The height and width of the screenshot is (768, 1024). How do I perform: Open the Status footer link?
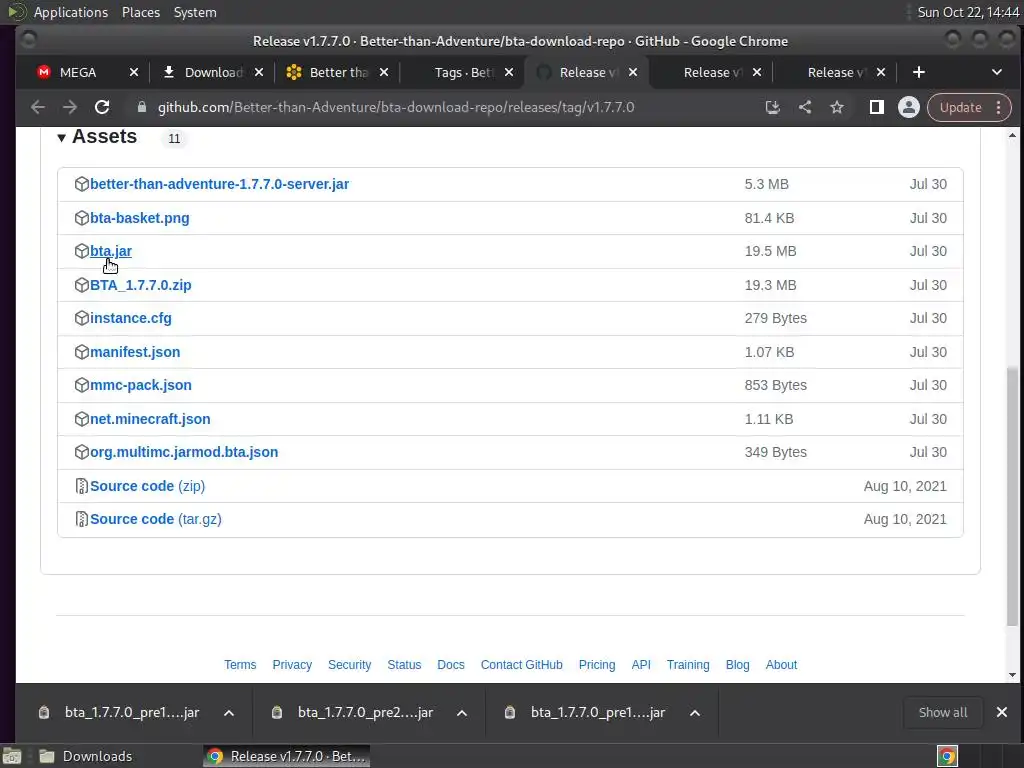coord(404,664)
